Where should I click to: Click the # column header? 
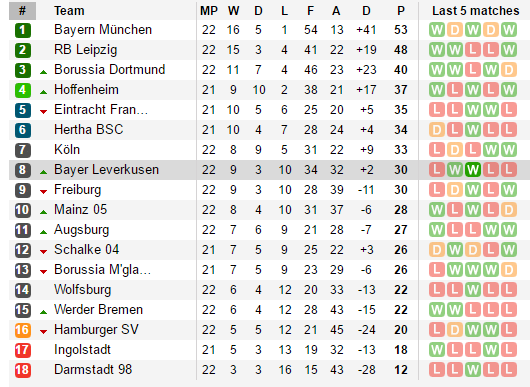click(x=22, y=11)
